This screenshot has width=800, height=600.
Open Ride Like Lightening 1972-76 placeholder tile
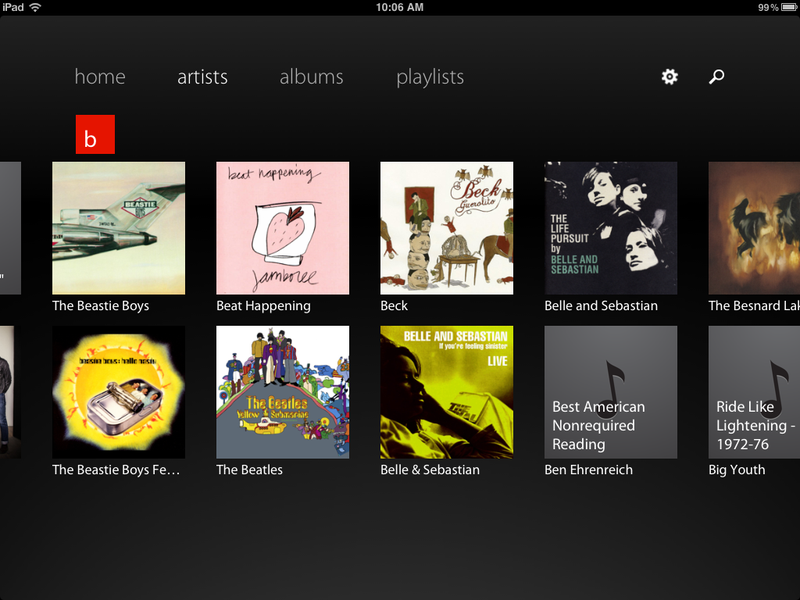coord(754,392)
